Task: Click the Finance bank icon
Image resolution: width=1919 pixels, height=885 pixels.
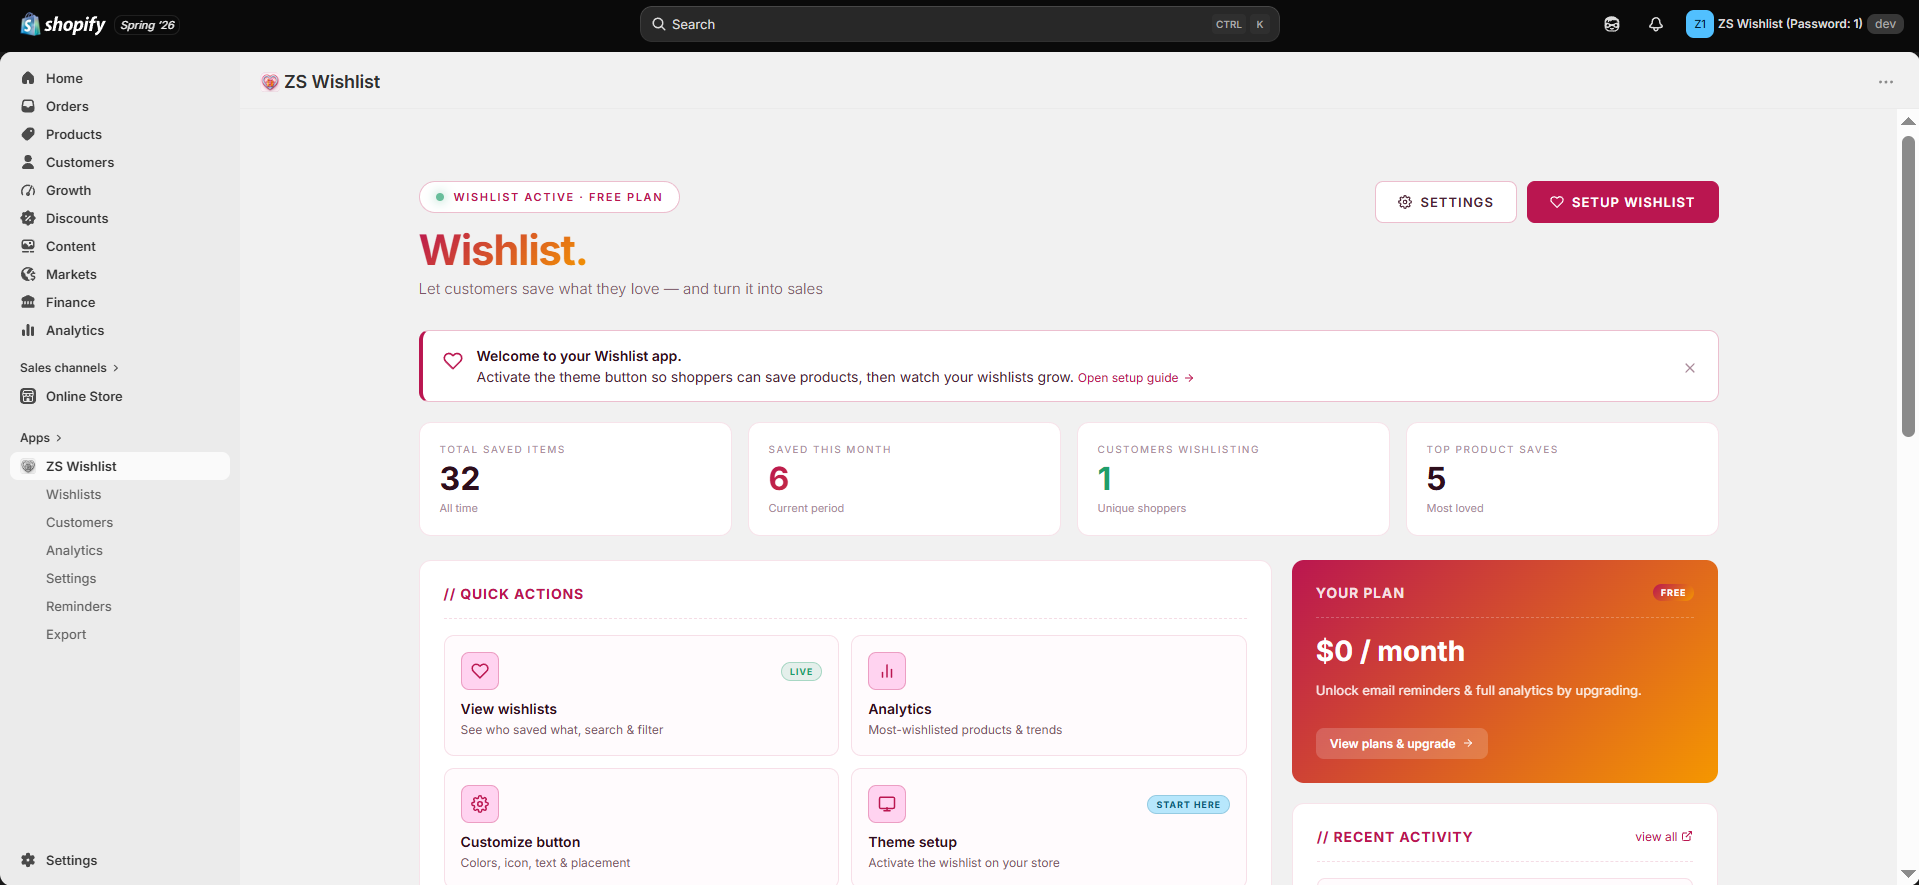Action: (28, 302)
